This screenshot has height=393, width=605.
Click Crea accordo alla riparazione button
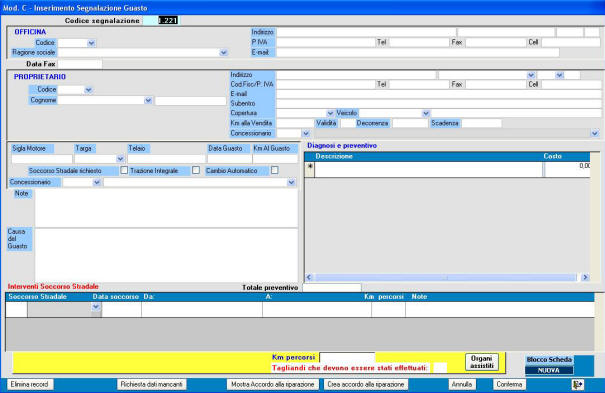pyautogui.click(x=366, y=385)
